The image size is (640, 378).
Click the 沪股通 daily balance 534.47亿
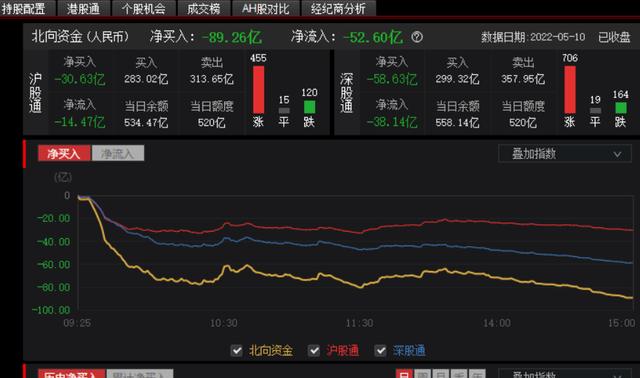pos(146,122)
